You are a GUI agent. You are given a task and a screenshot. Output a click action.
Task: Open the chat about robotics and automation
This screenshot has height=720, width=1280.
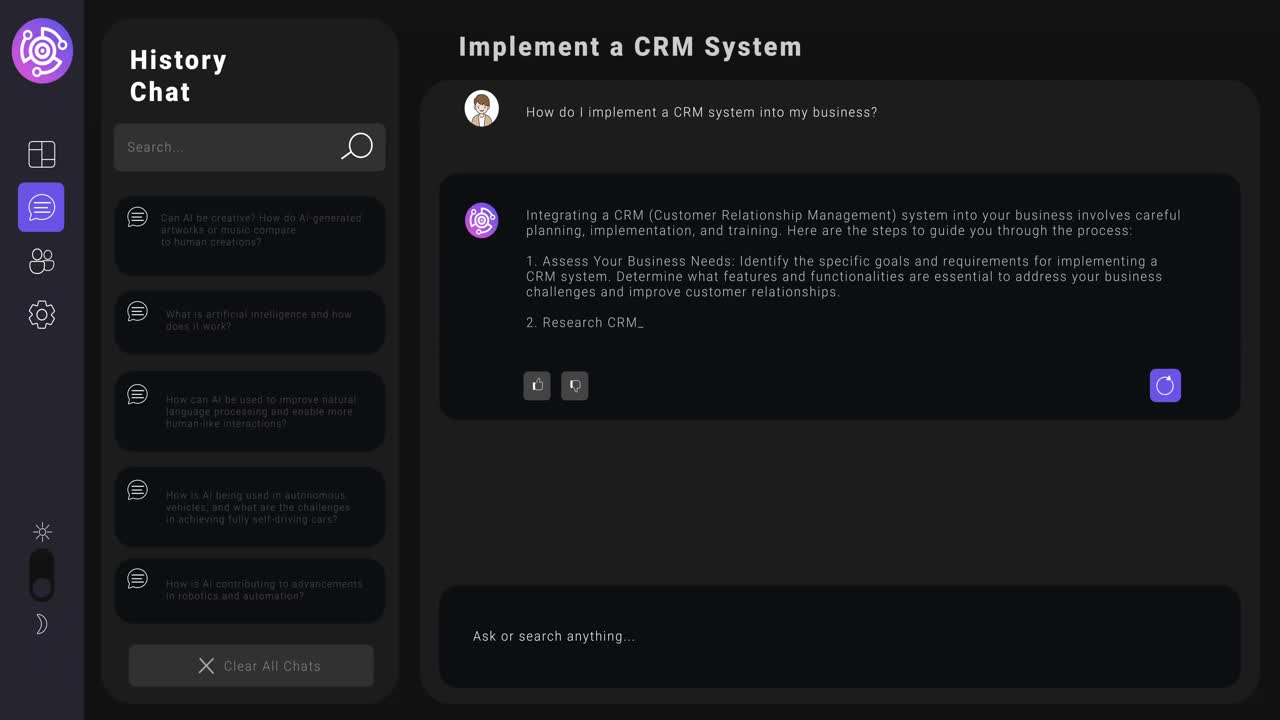(x=249, y=590)
